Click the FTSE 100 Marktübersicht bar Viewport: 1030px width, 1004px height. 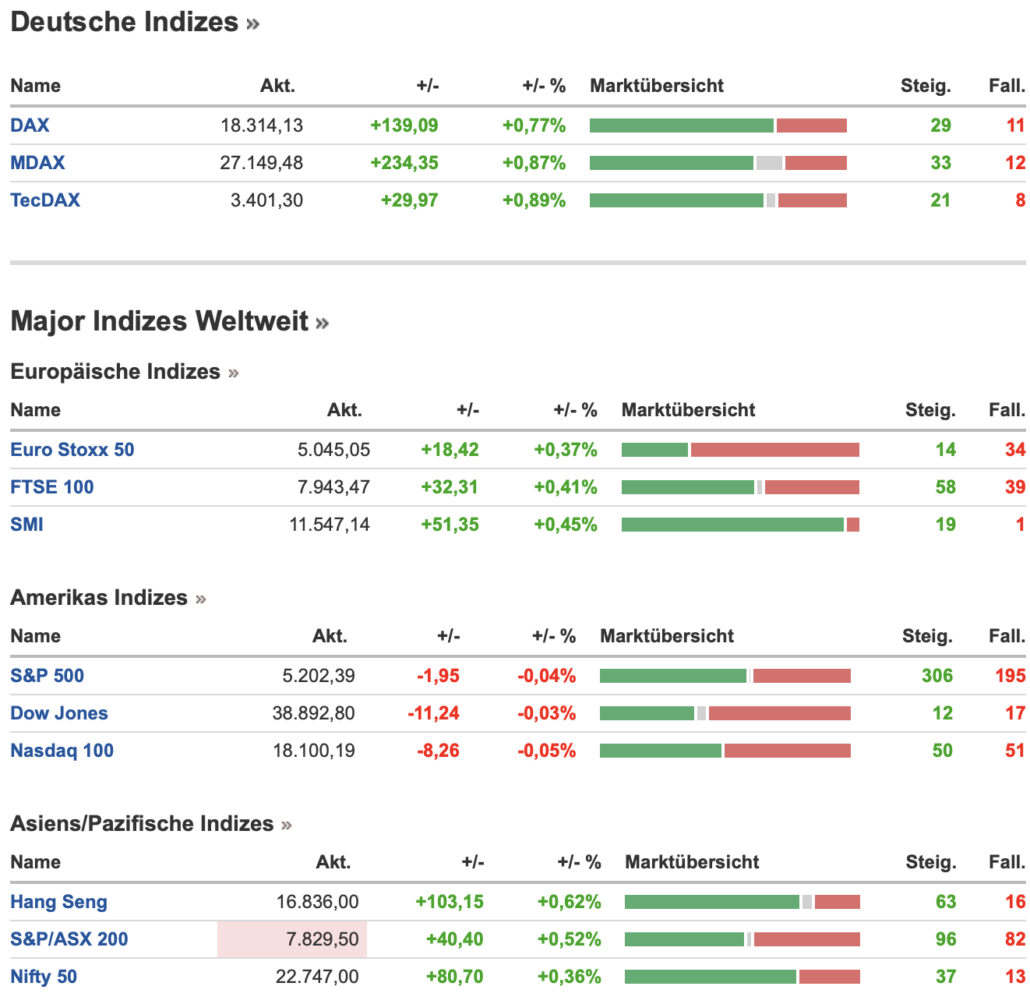[x=740, y=488]
